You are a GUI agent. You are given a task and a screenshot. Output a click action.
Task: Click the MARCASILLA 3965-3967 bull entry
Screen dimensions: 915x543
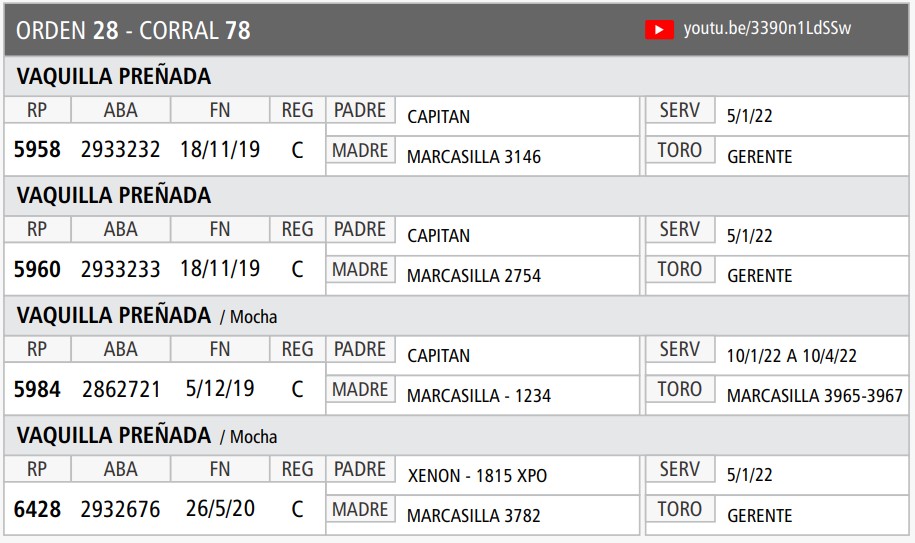coord(814,396)
